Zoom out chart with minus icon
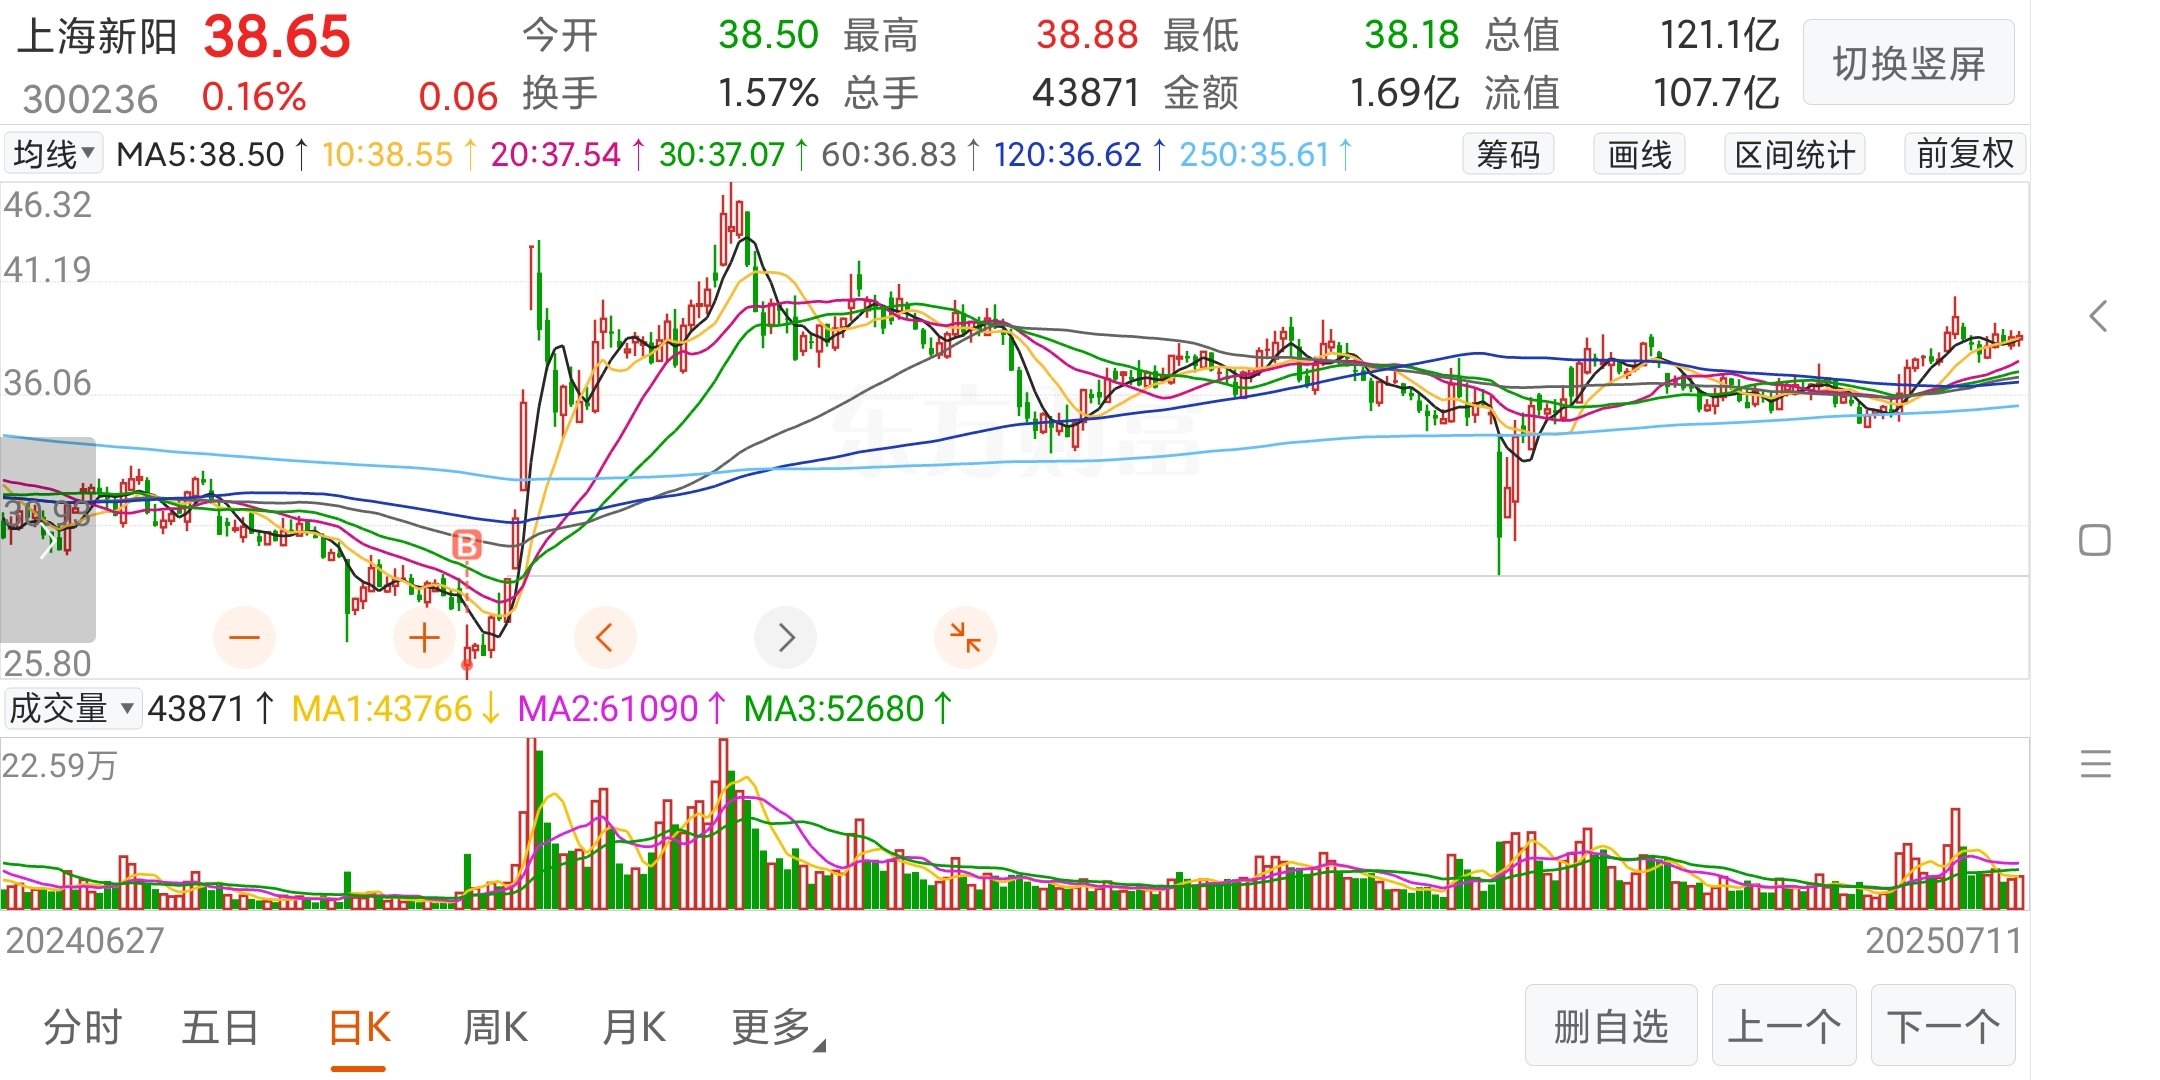The image size is (2160, 1080). (244, 637)
